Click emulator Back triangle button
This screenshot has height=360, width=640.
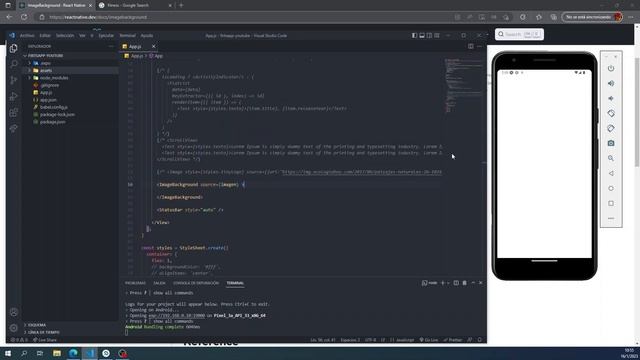click(x=611, y=173)
